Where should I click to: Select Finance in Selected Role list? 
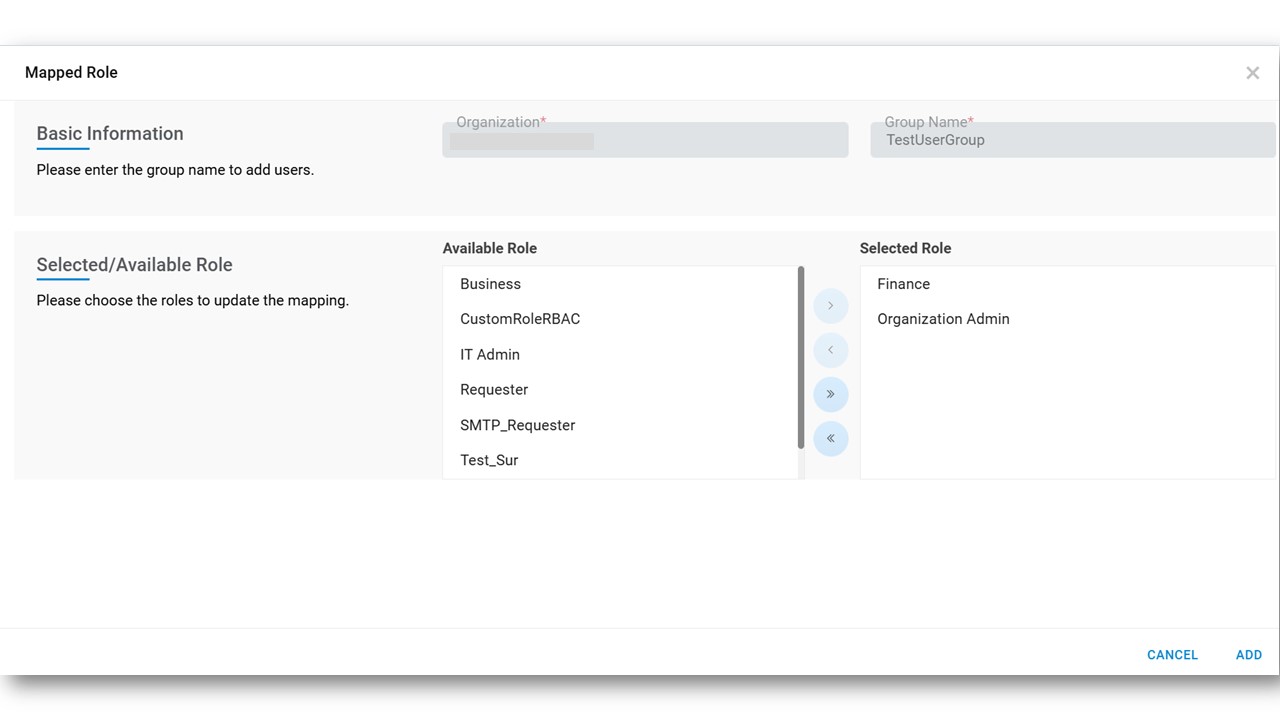903,284
